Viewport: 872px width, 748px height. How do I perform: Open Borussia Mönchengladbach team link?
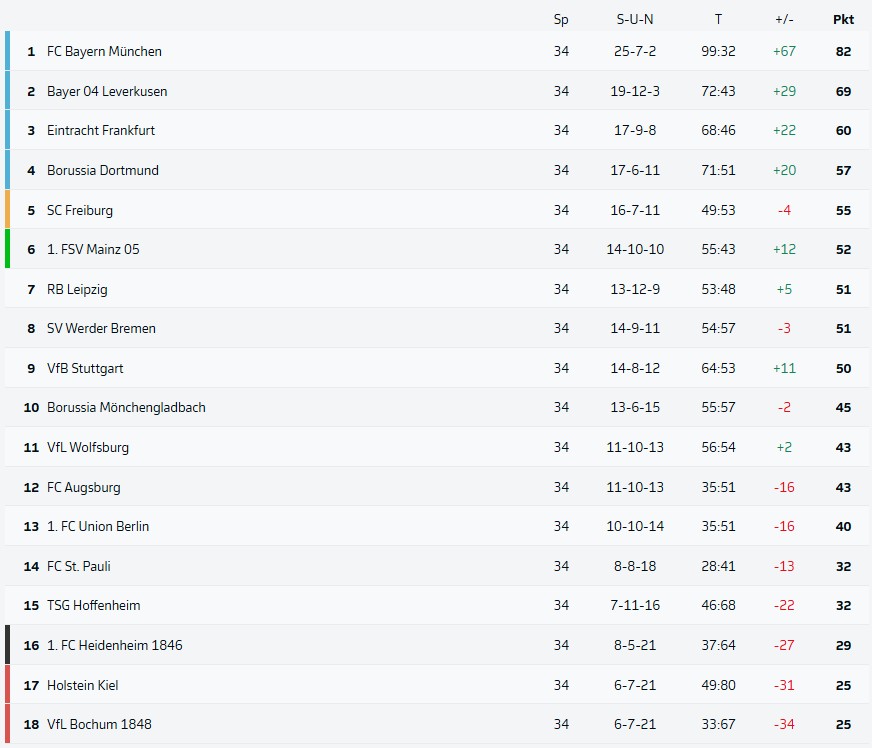coord(126,407)
